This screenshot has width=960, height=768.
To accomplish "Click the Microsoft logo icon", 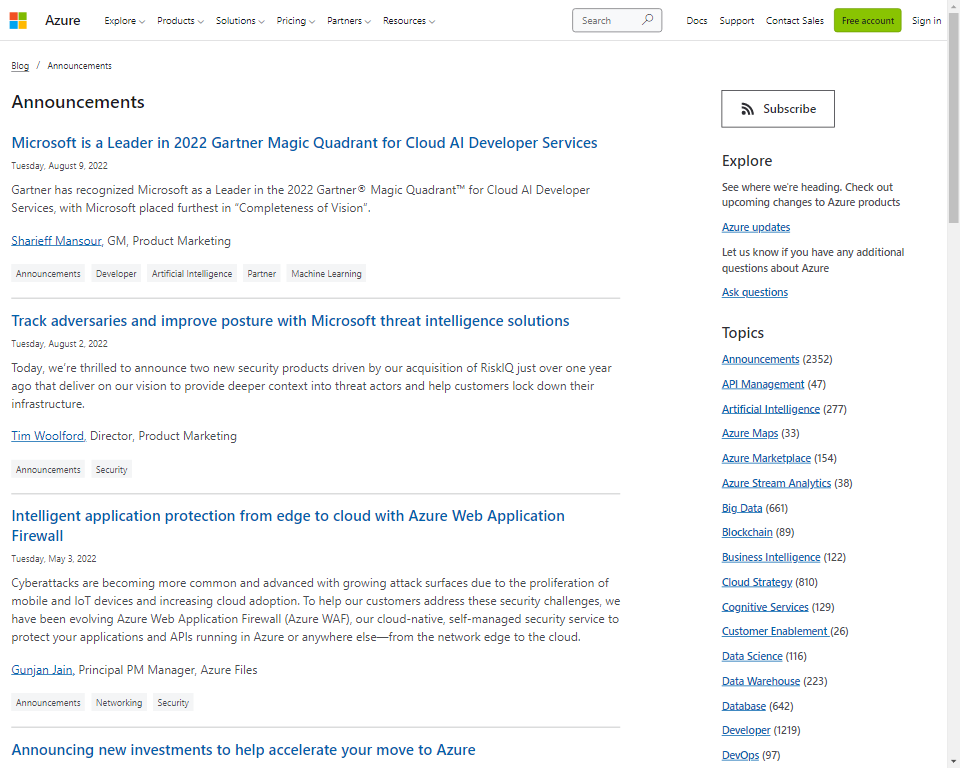I will (x=18, y=20).
